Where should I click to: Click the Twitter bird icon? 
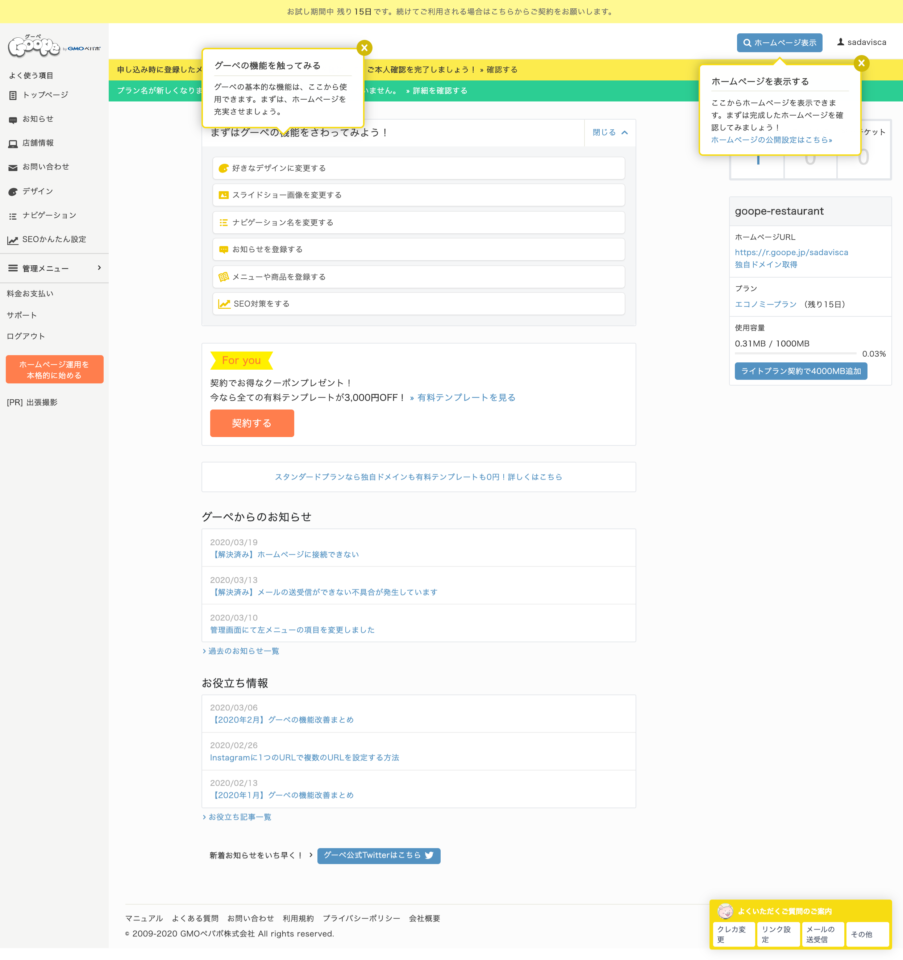pos(429,855)
